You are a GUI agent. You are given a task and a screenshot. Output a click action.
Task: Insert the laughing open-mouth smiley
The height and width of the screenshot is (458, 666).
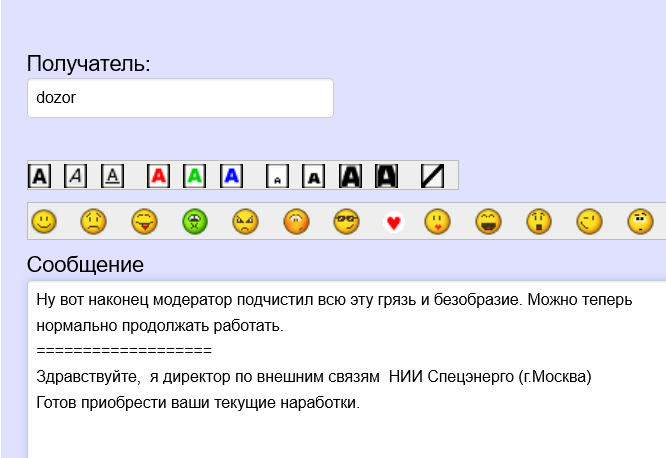pos(488,221)
